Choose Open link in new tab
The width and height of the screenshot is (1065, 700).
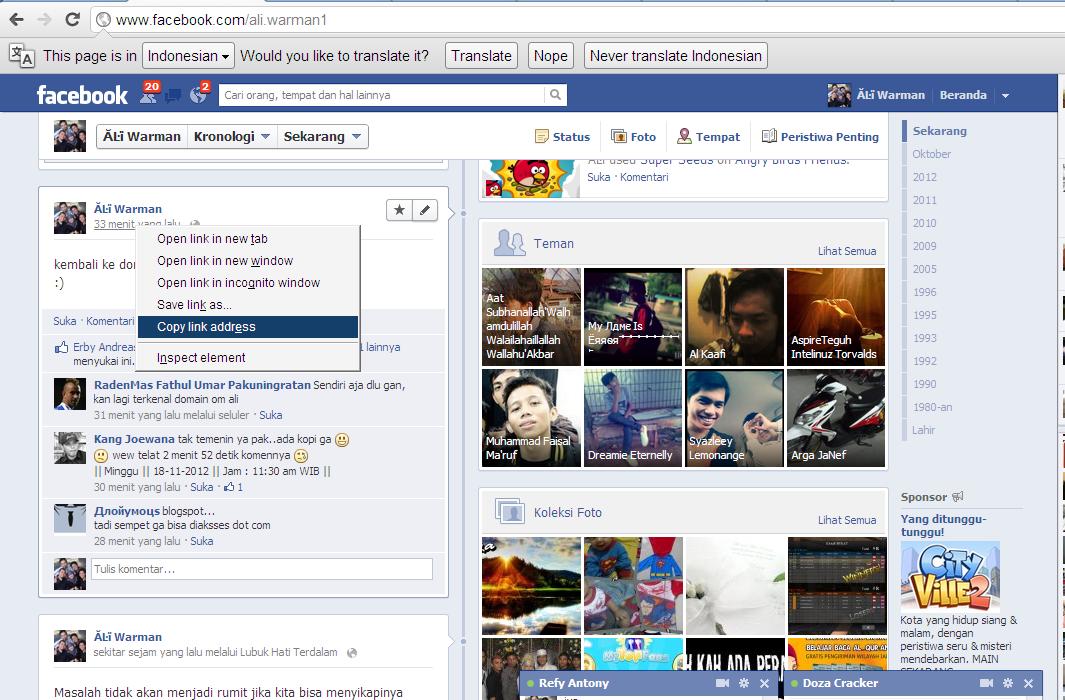(248, 239)
